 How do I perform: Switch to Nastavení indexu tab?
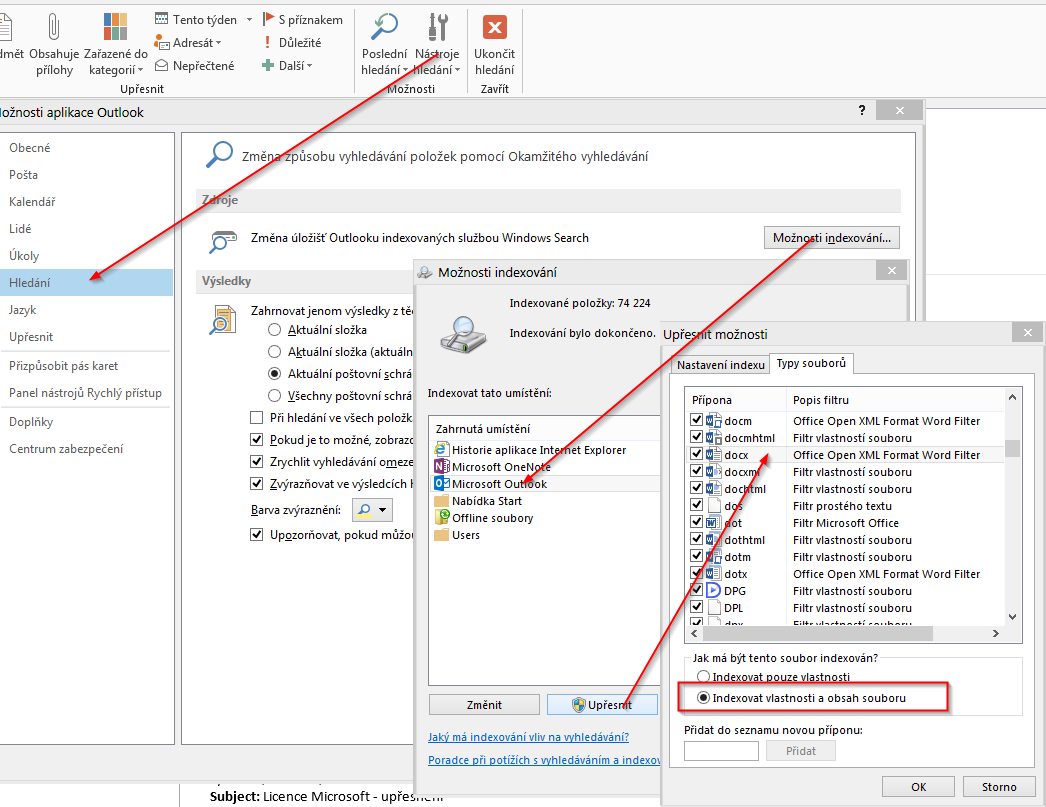tap(720, 365)
